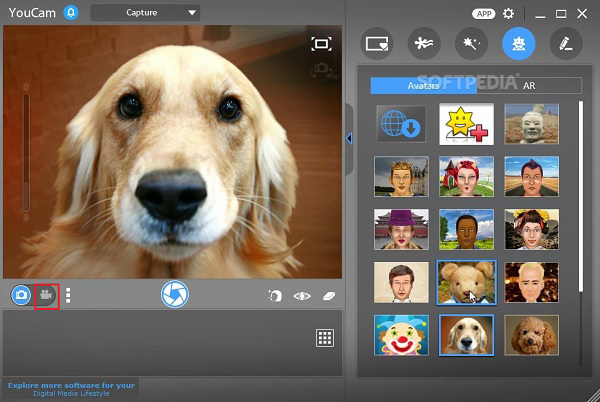
Task: Collapse the effects panel with the side arrow
Action: pyautogui.click(x=349, y=138)
